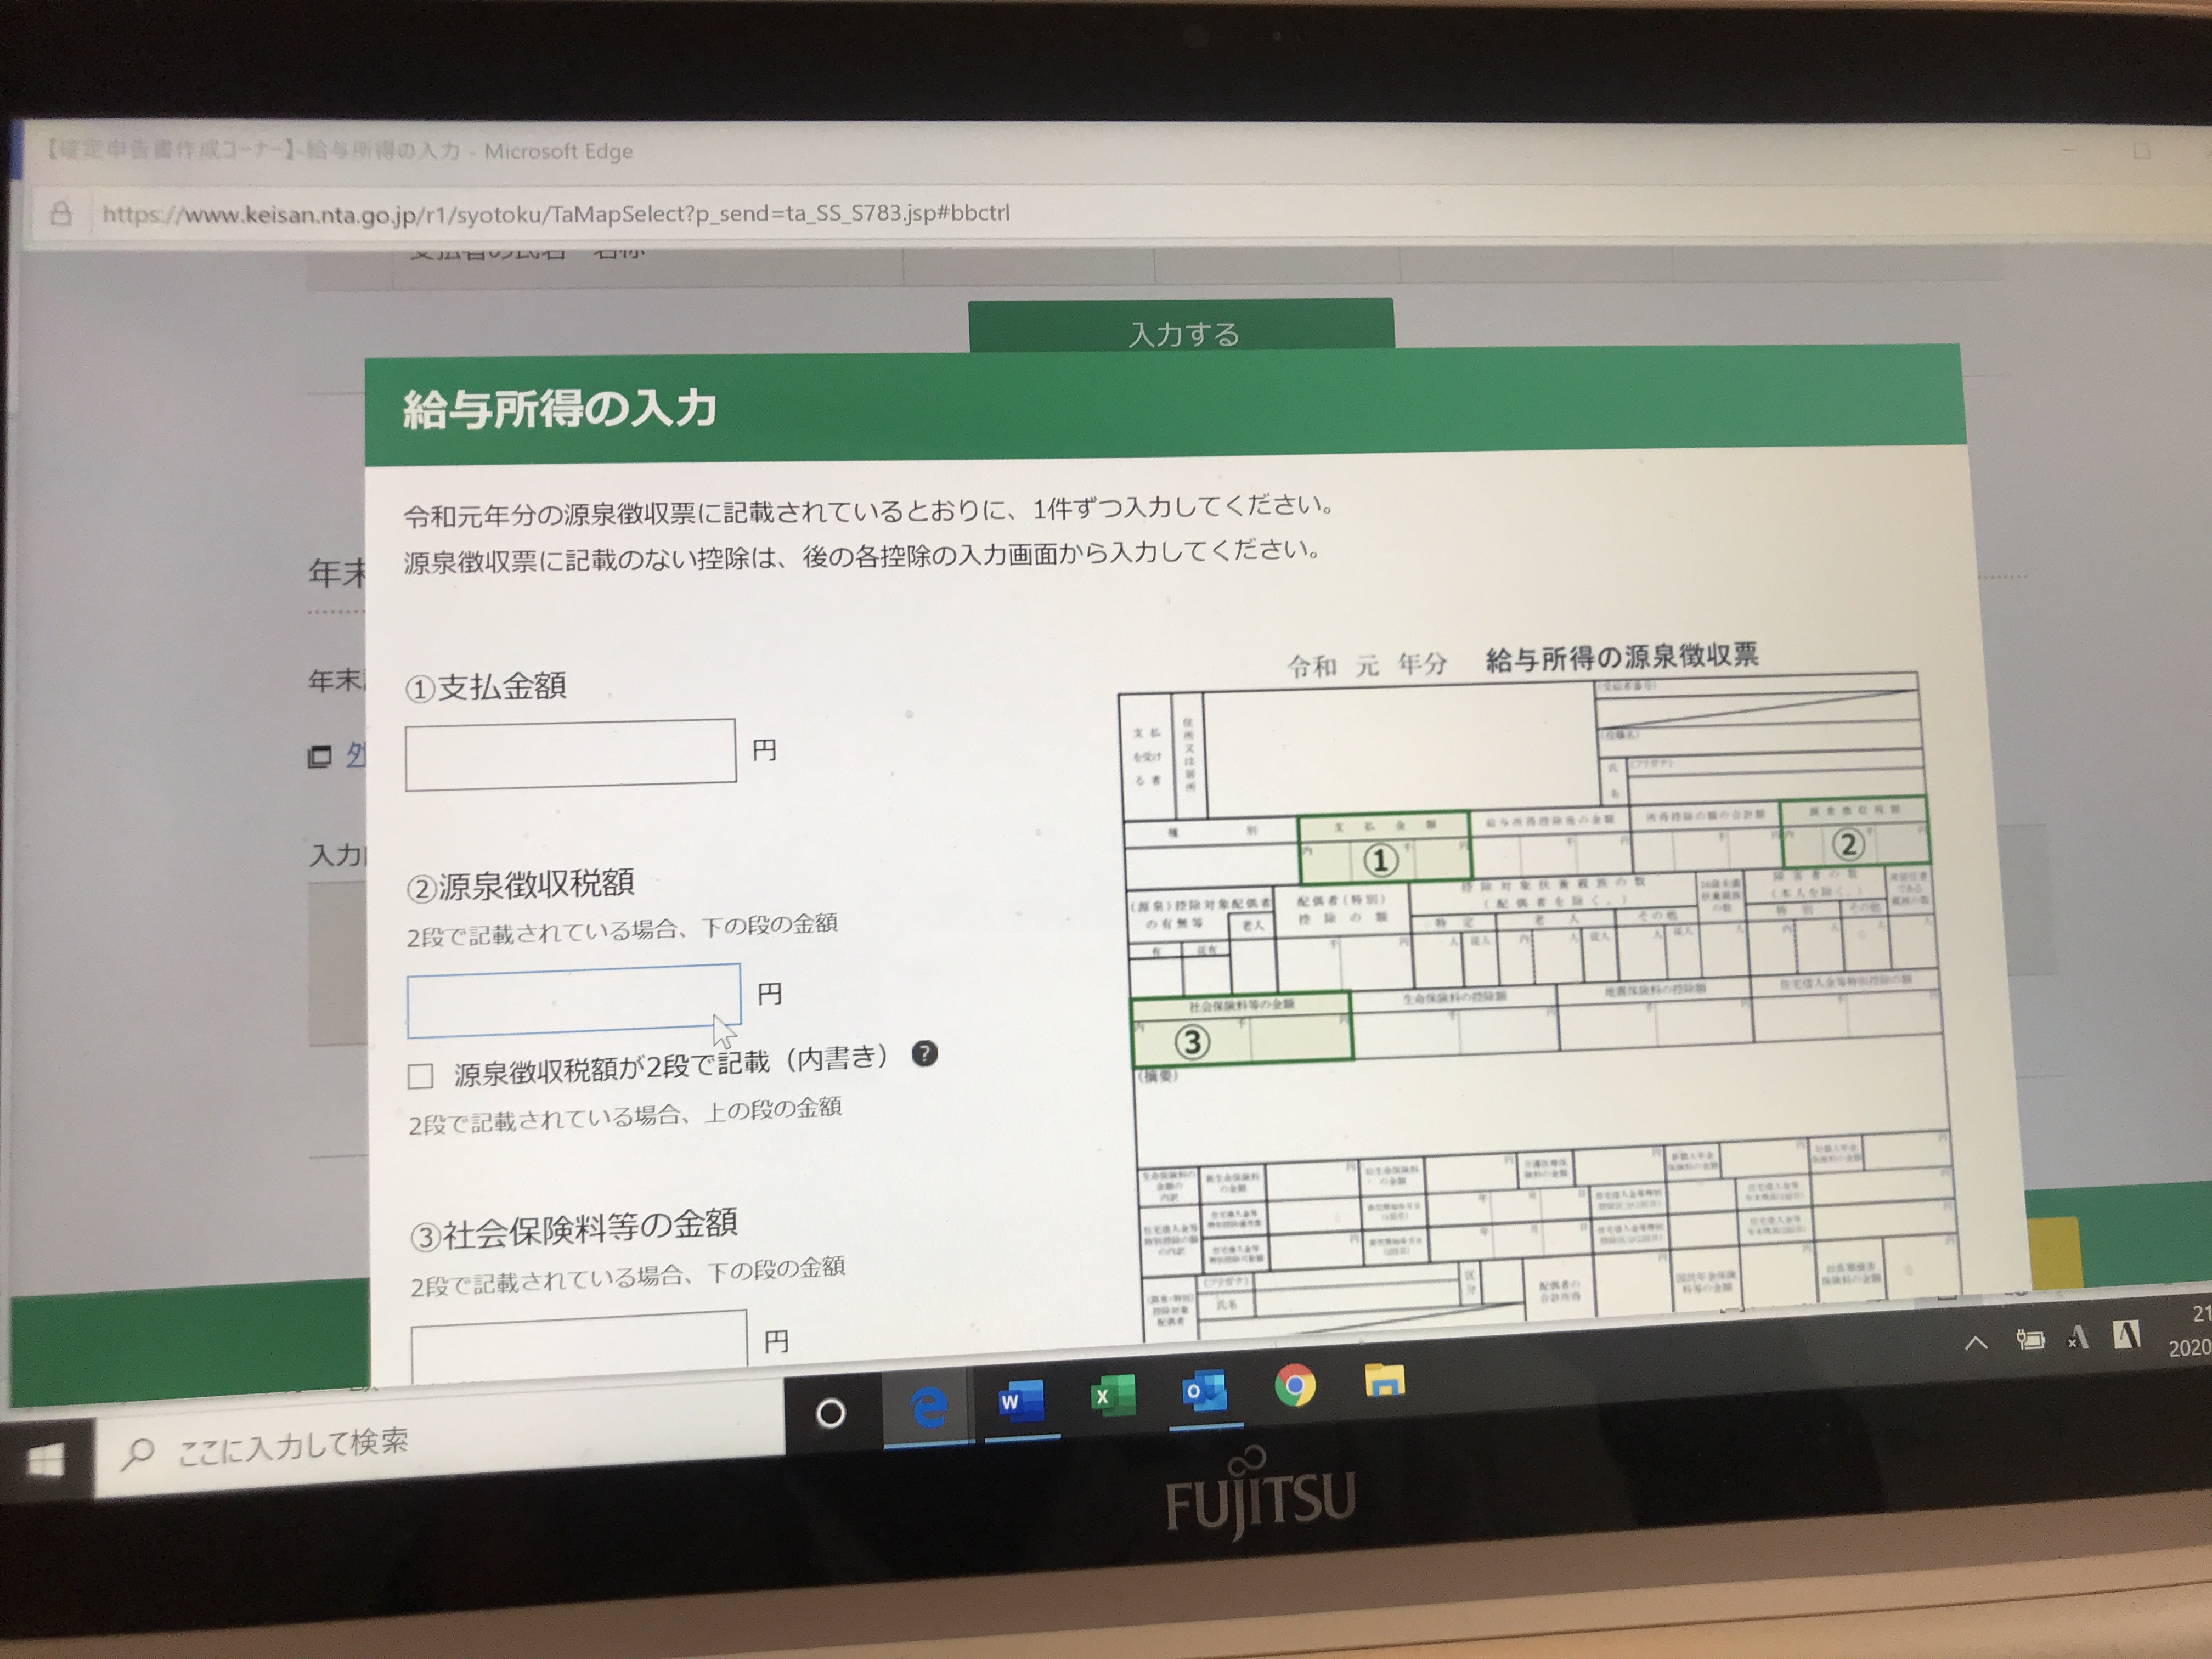Open Word from the taskbar
The height and width of the screenshot is (1659, 2212).
click(x=1021, y=1401)
